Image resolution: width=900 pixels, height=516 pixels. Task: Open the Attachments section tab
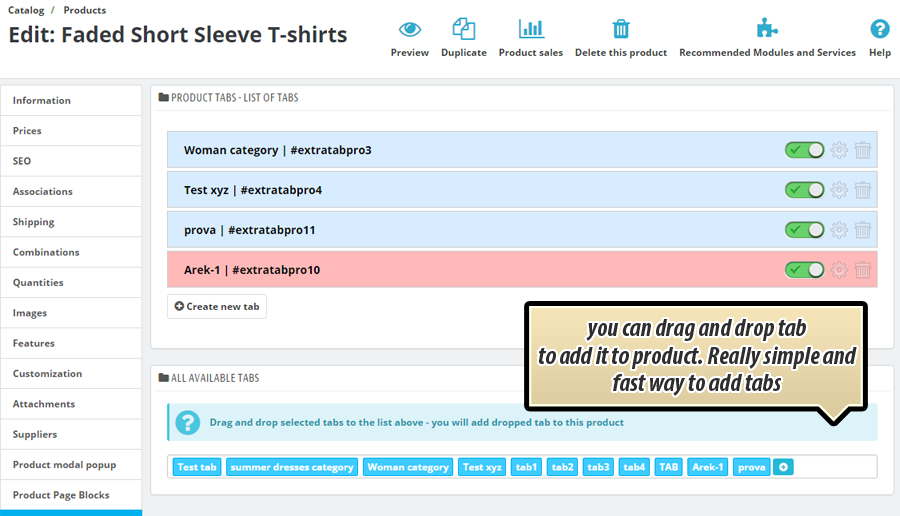click(x=71, y=405)
